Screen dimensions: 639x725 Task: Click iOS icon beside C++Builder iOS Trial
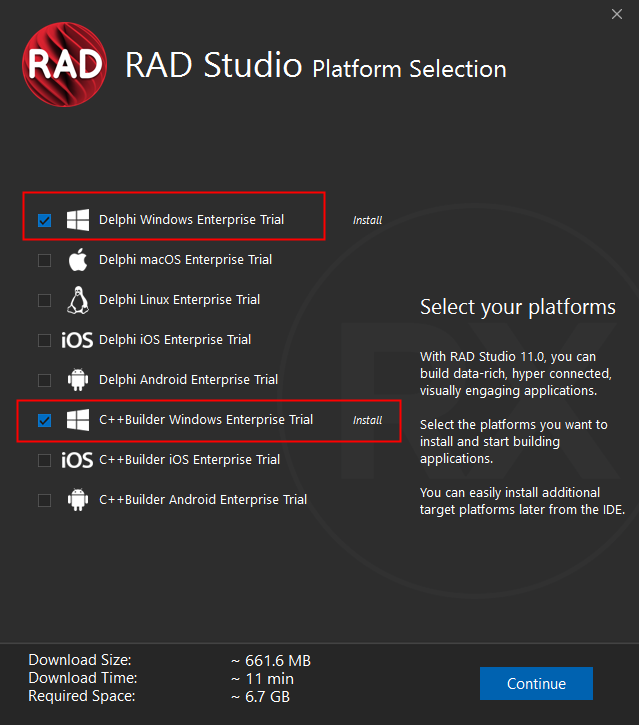pyautogui.click(x=77, y=460)
